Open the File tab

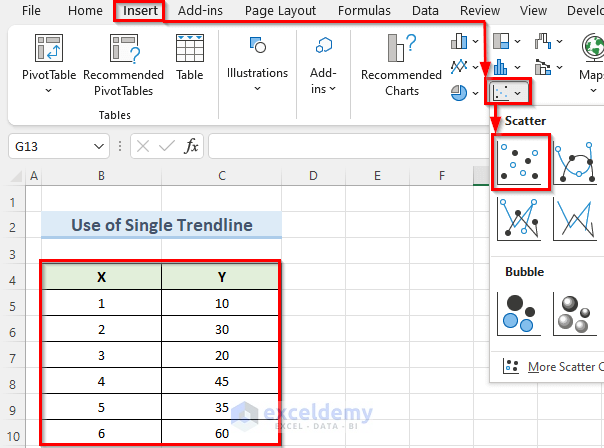pos(31,10)
